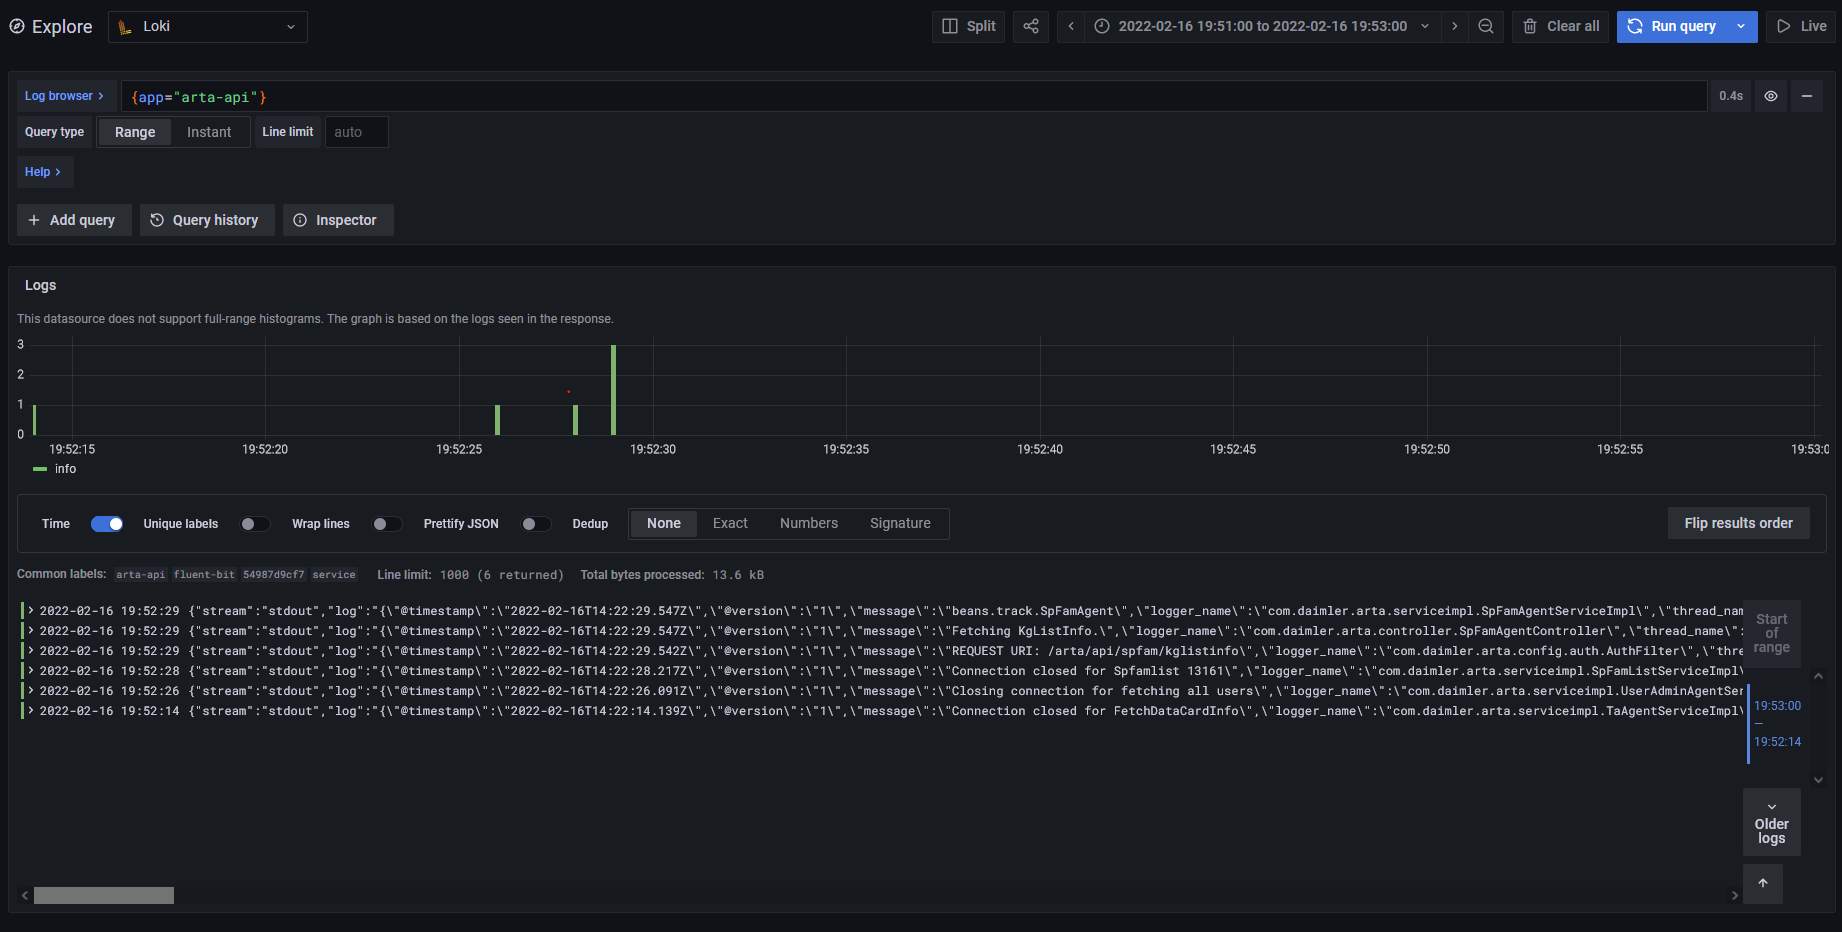
Task: Clear all queries using the trash icon
Action: 1559,26
